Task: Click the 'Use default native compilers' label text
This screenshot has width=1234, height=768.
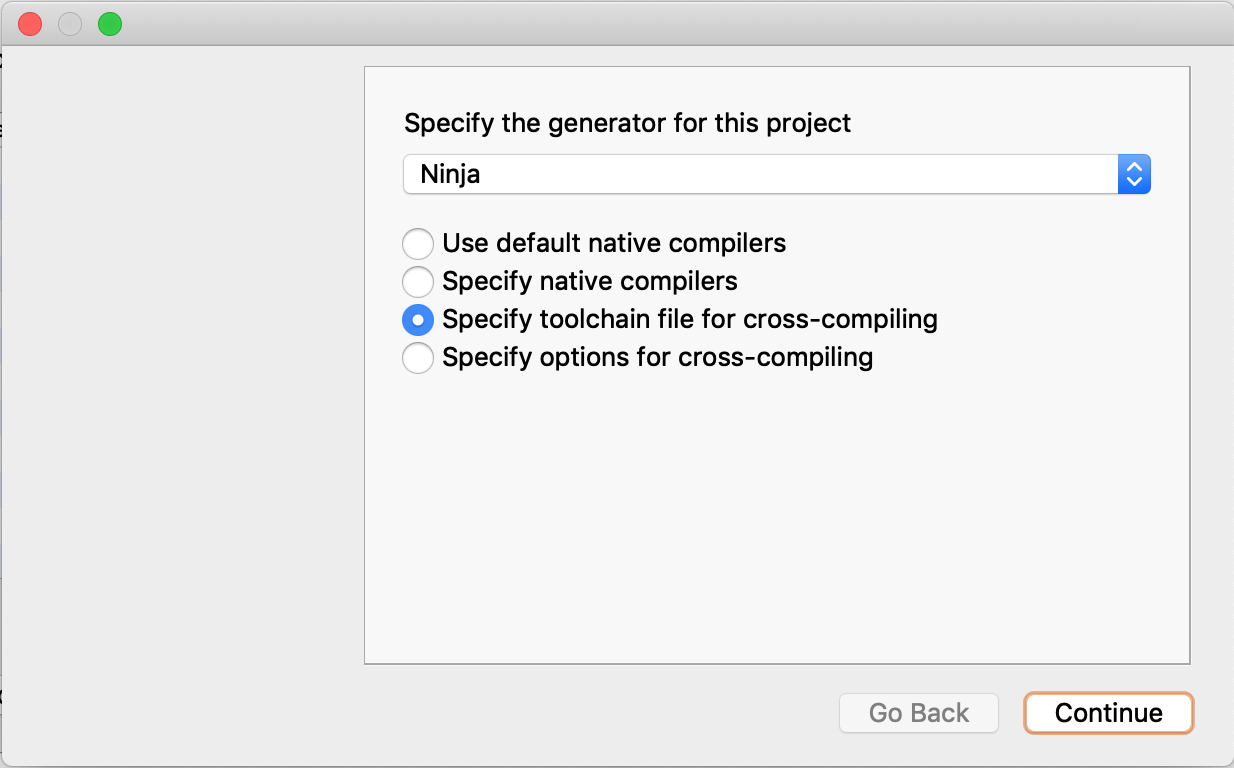Action: point(614,243)
